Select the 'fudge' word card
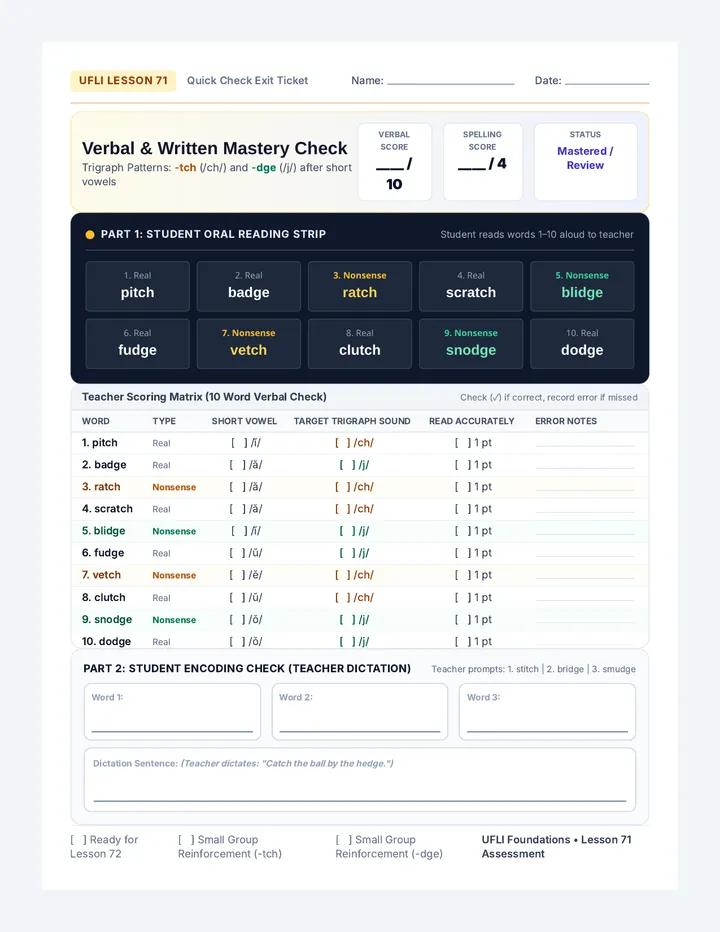 (137, 344)
